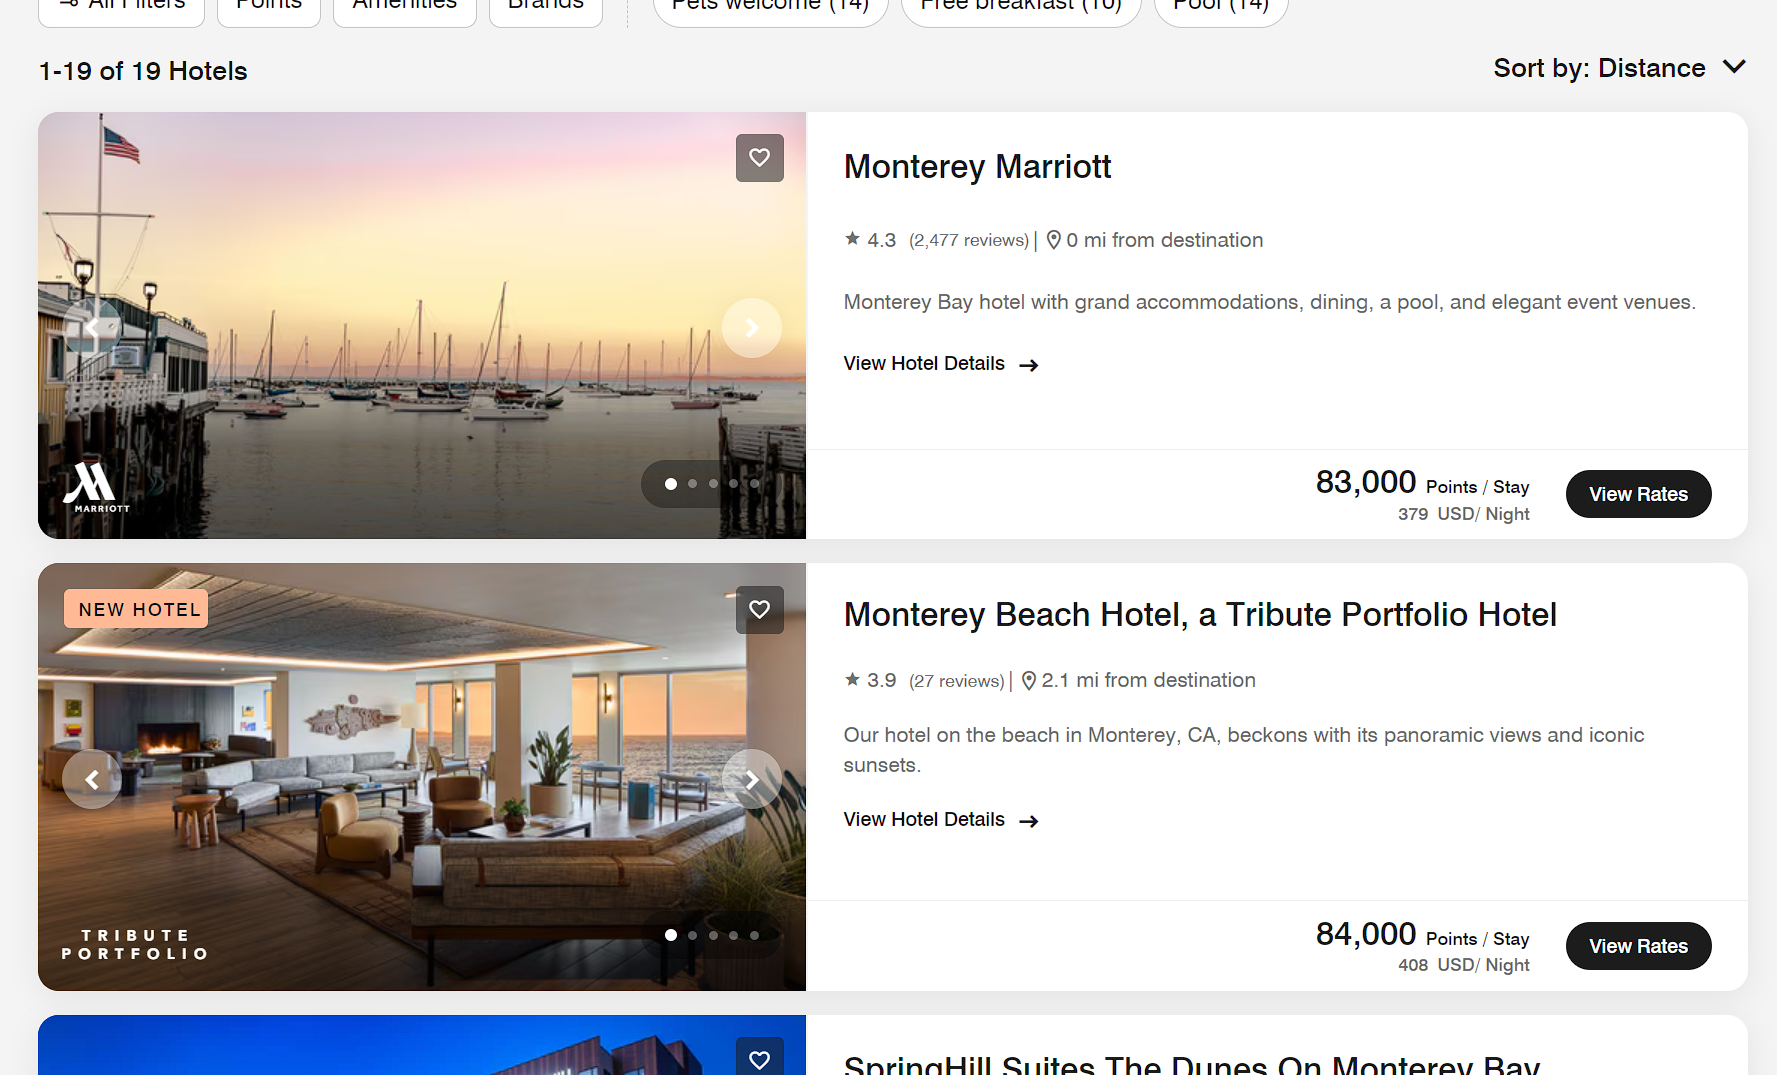
Task: Expand the Amenities filter dropdown
Action: coord(404,5)
